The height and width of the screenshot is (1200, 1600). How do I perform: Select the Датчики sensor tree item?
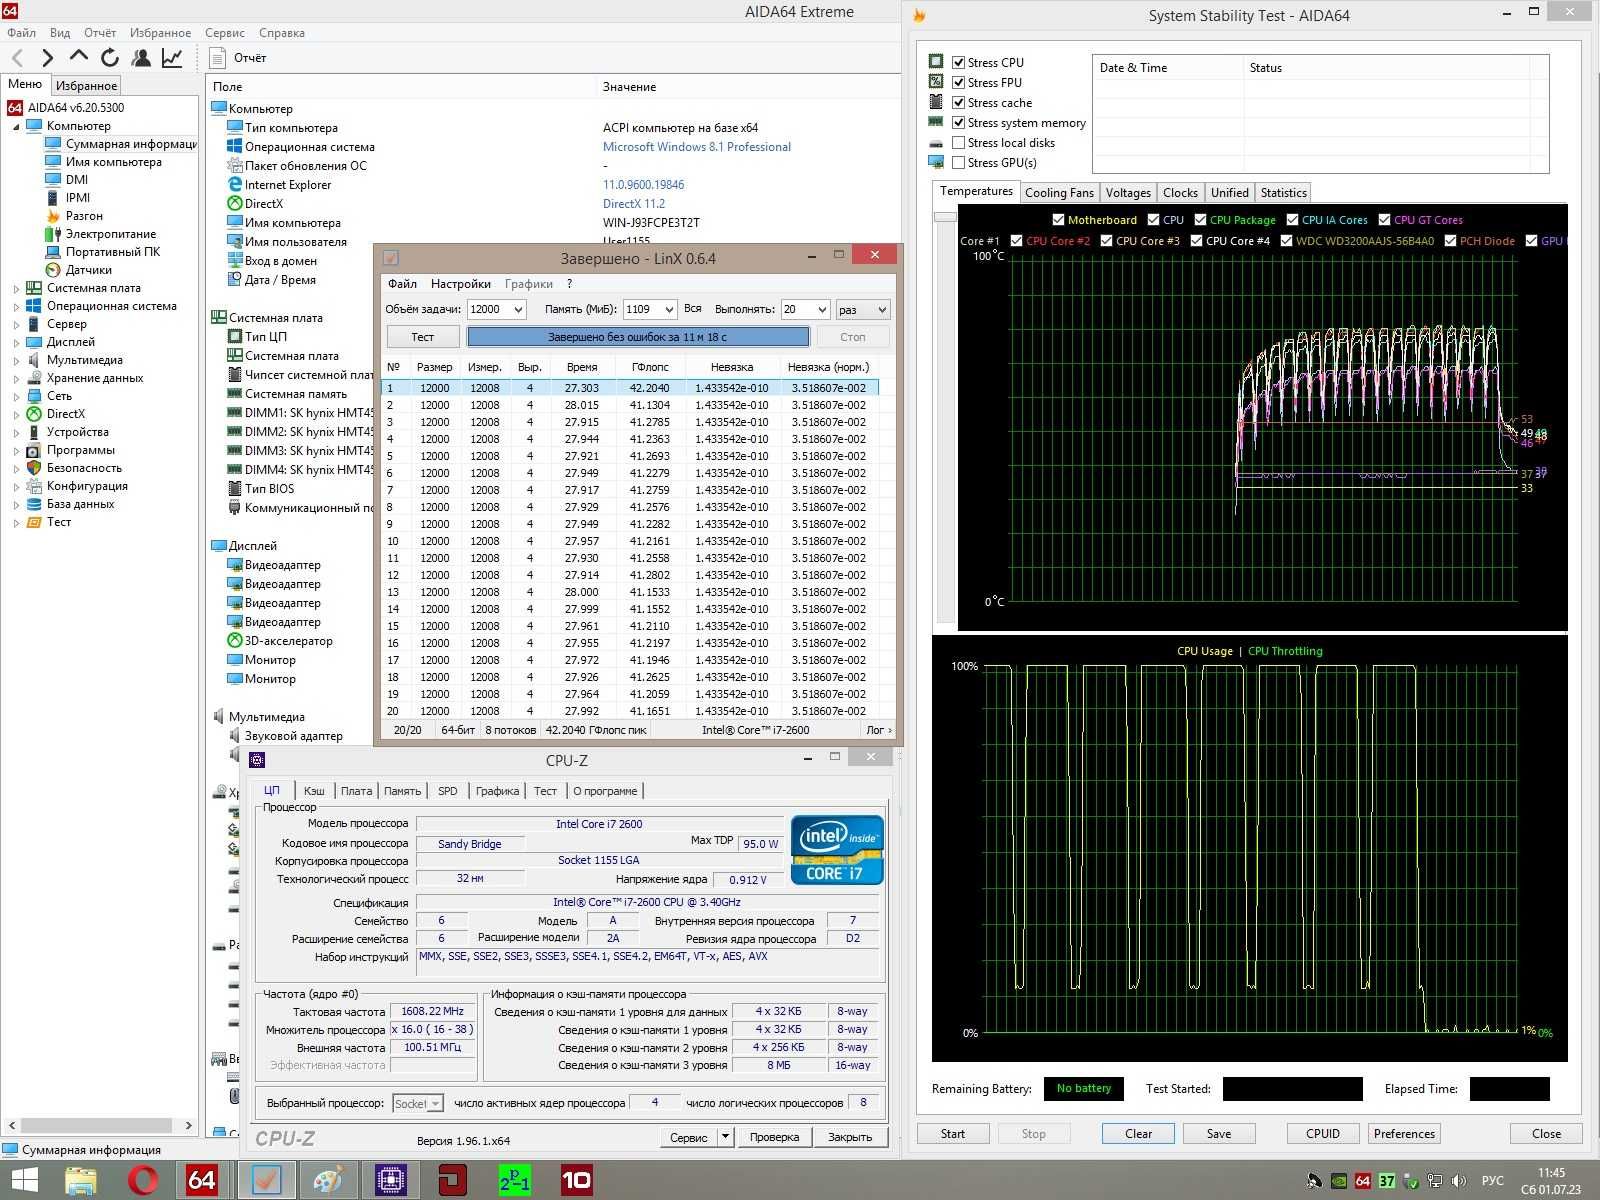pyautogui.click(x=89, y=270)
